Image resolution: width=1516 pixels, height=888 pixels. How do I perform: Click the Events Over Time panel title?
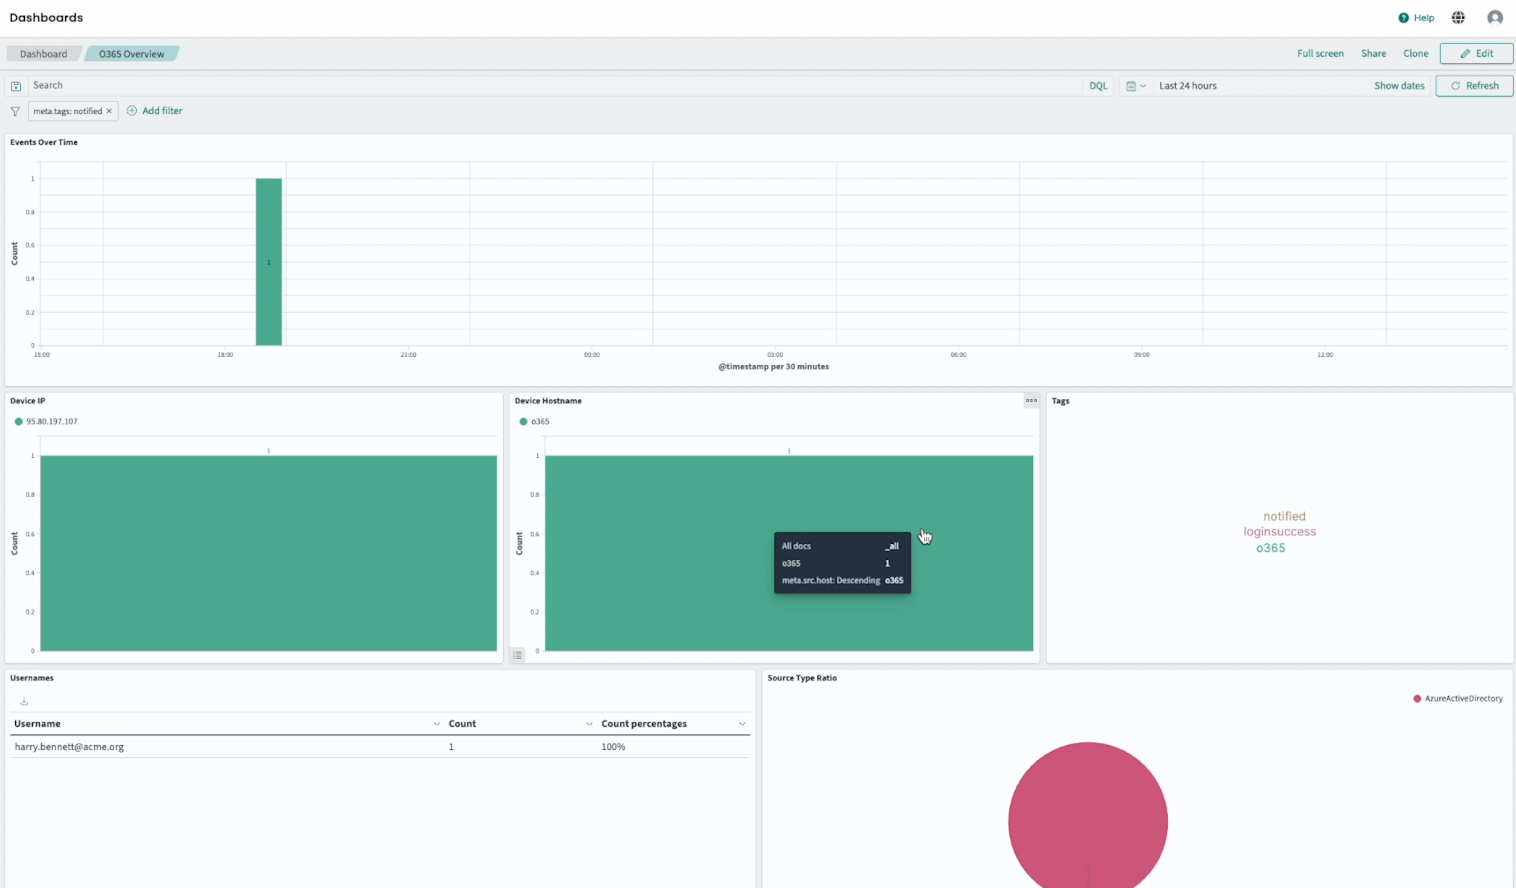[44, 142]
